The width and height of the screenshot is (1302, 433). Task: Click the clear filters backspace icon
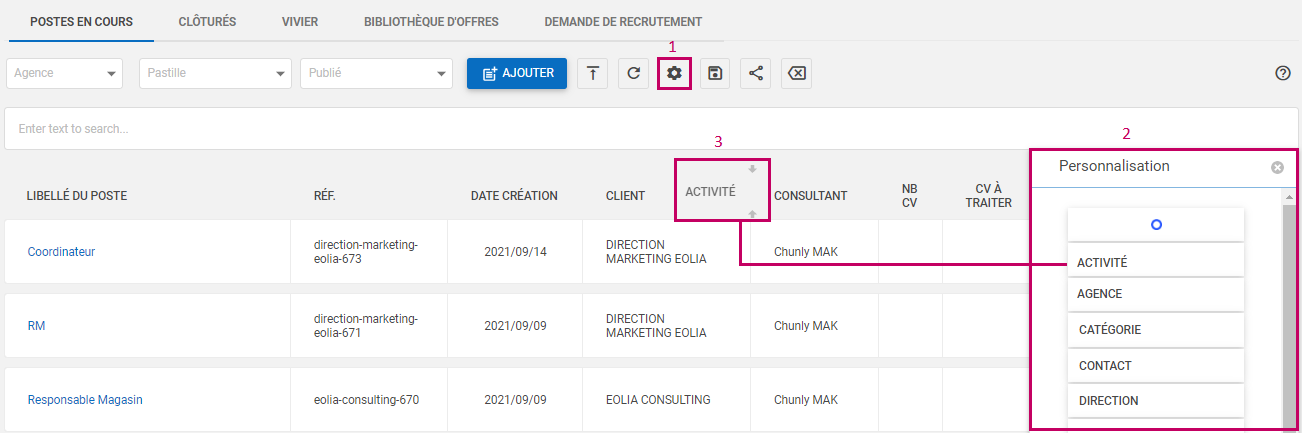tap(796, 73)
